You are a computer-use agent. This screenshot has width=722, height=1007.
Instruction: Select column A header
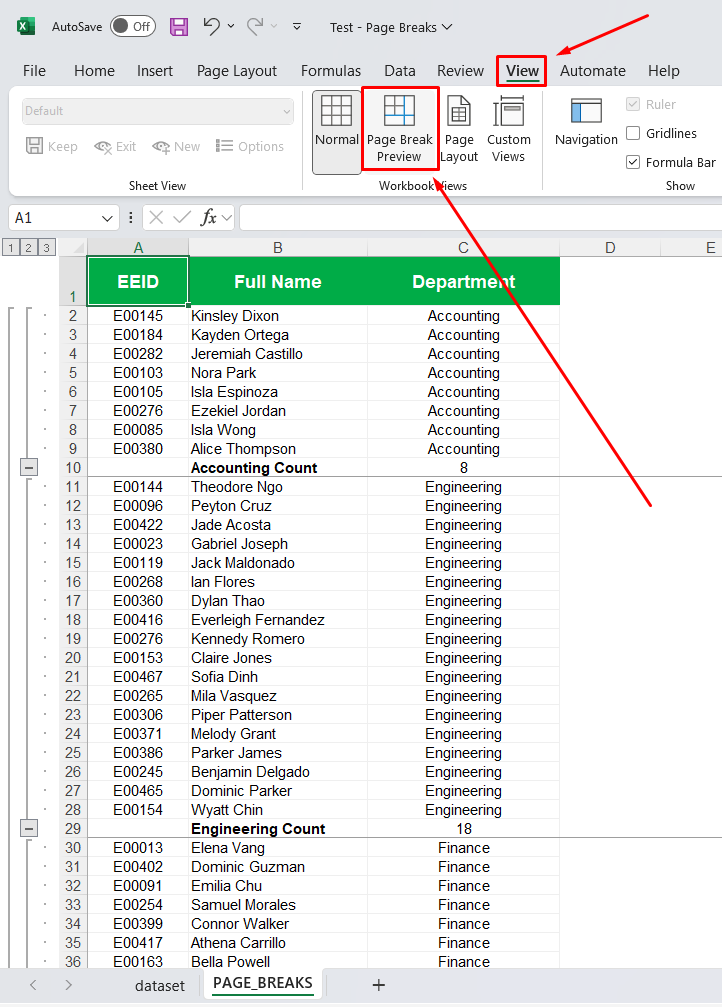[138, 247]
